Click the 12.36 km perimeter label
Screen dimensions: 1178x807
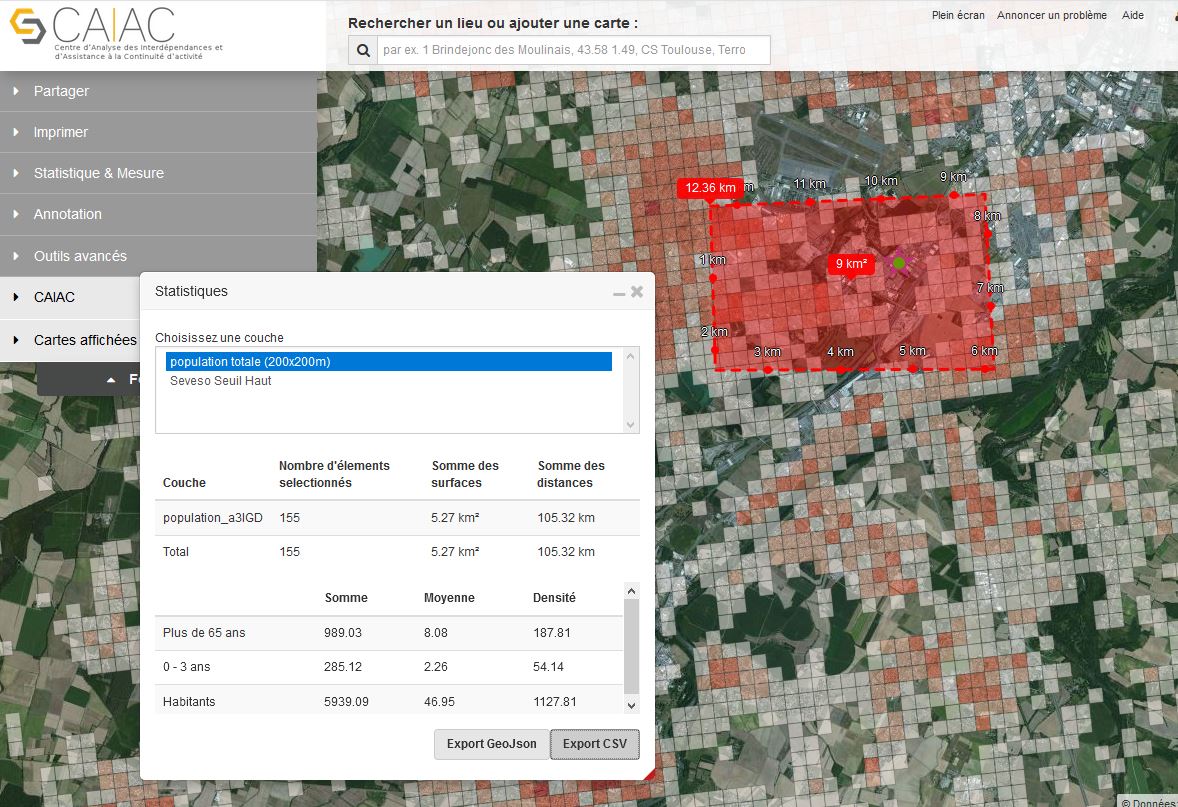(710, 188)
